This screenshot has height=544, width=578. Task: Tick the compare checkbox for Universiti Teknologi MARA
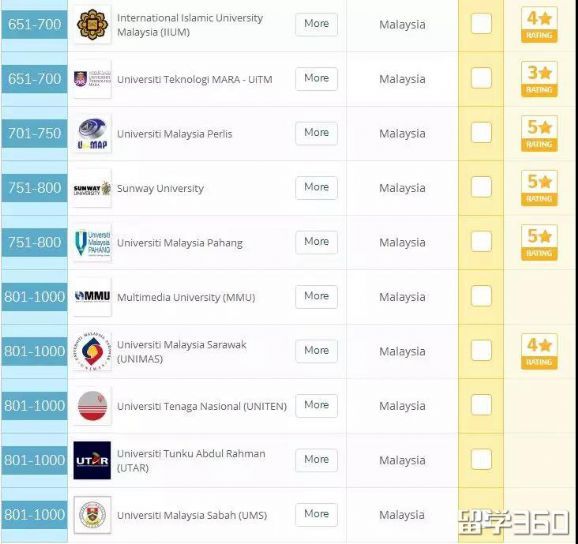(481, 78)
